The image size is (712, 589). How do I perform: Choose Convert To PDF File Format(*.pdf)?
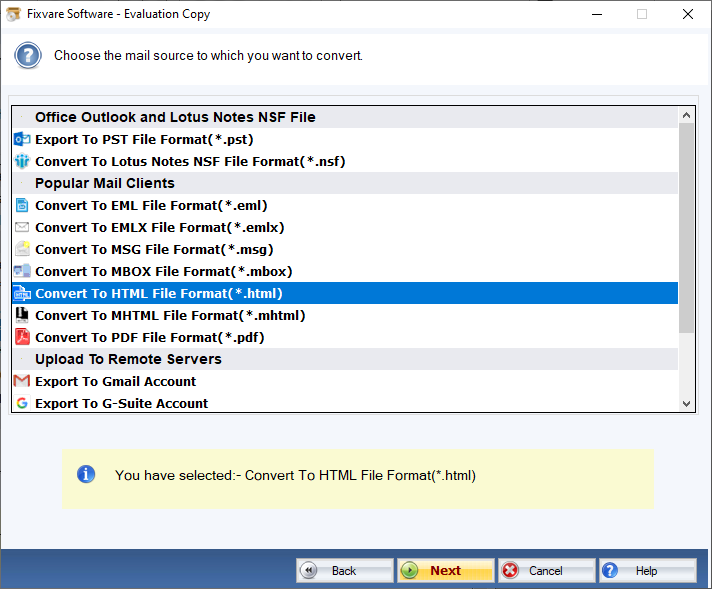point(345,337)
